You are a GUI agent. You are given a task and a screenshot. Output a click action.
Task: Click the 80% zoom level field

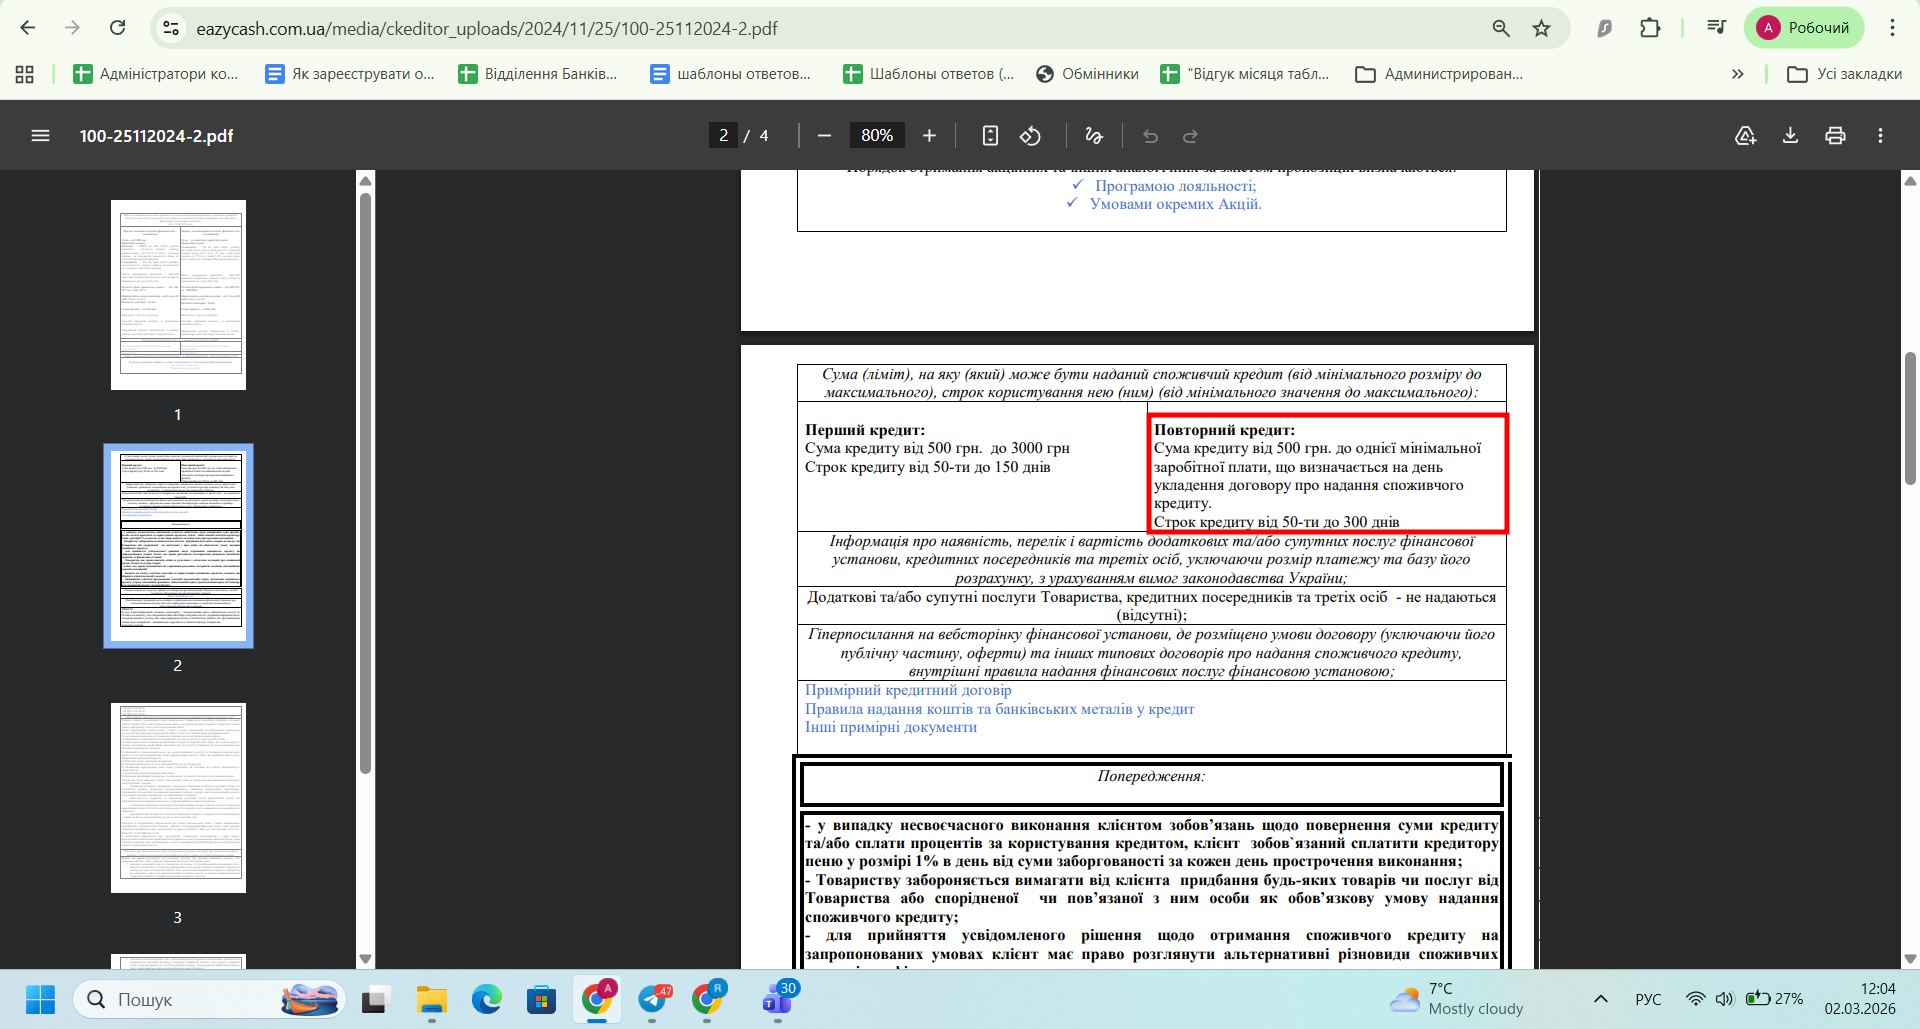[x=877, y=135]
